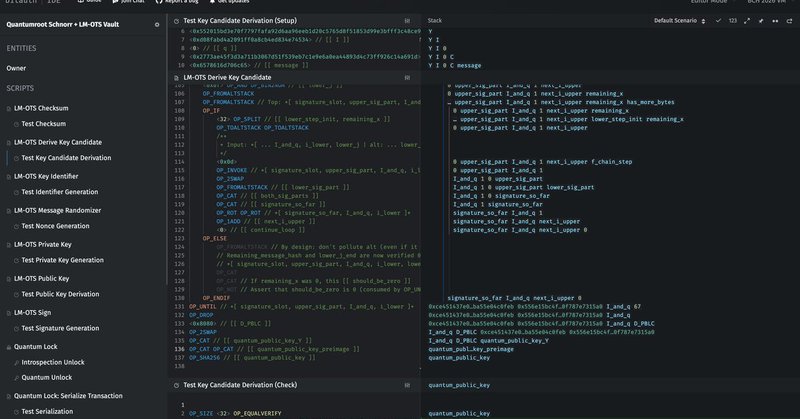Click the checkmark icon in stack toolbar
This screenshot has width=800, height=419.
click(x=718, y=21)
